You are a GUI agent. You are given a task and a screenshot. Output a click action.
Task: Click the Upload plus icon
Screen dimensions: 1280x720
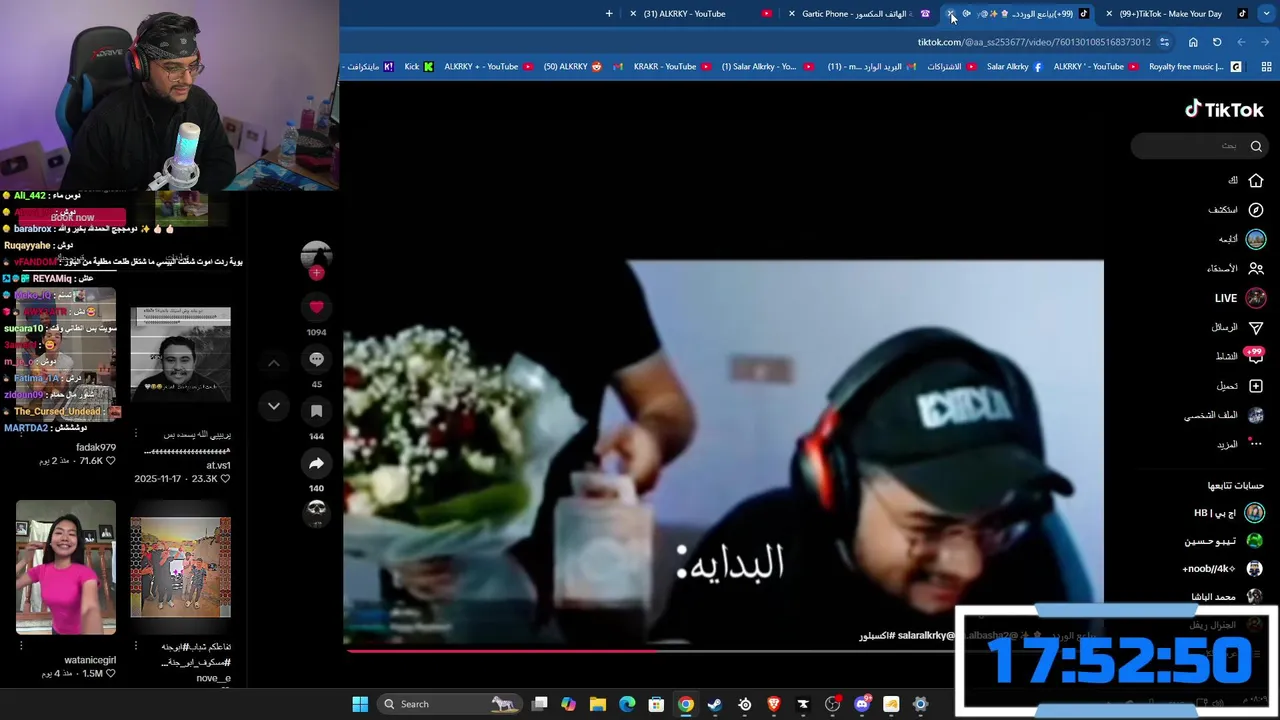coord(1256,386)
